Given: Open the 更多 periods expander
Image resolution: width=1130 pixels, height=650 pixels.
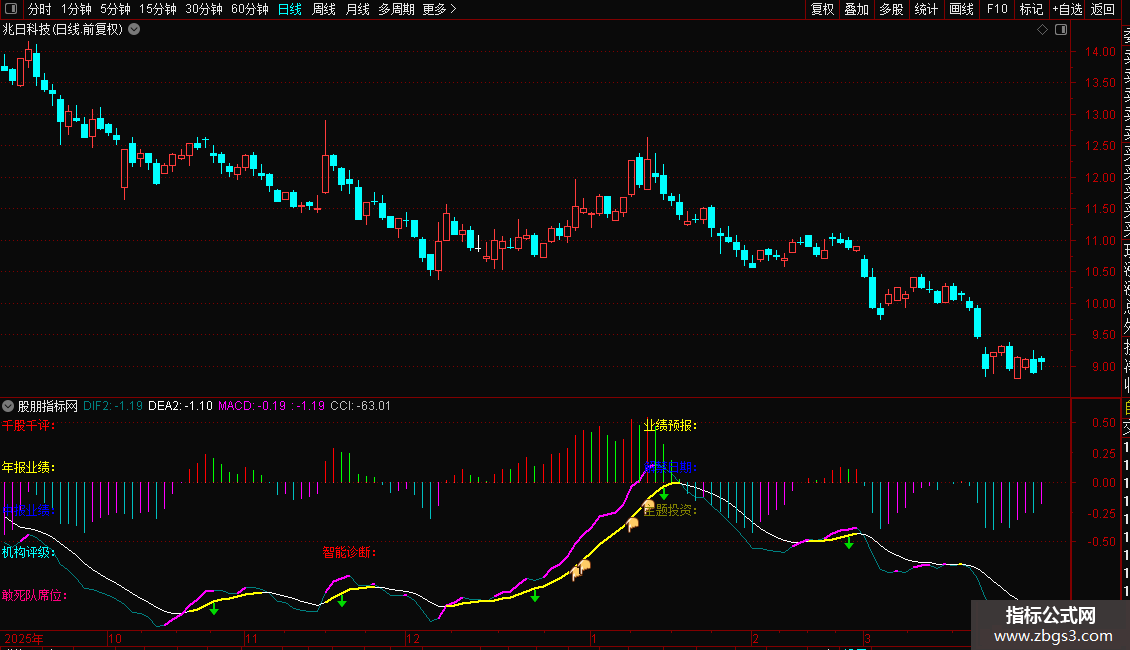Looking at the screenshot, I should tap(439, 9).
